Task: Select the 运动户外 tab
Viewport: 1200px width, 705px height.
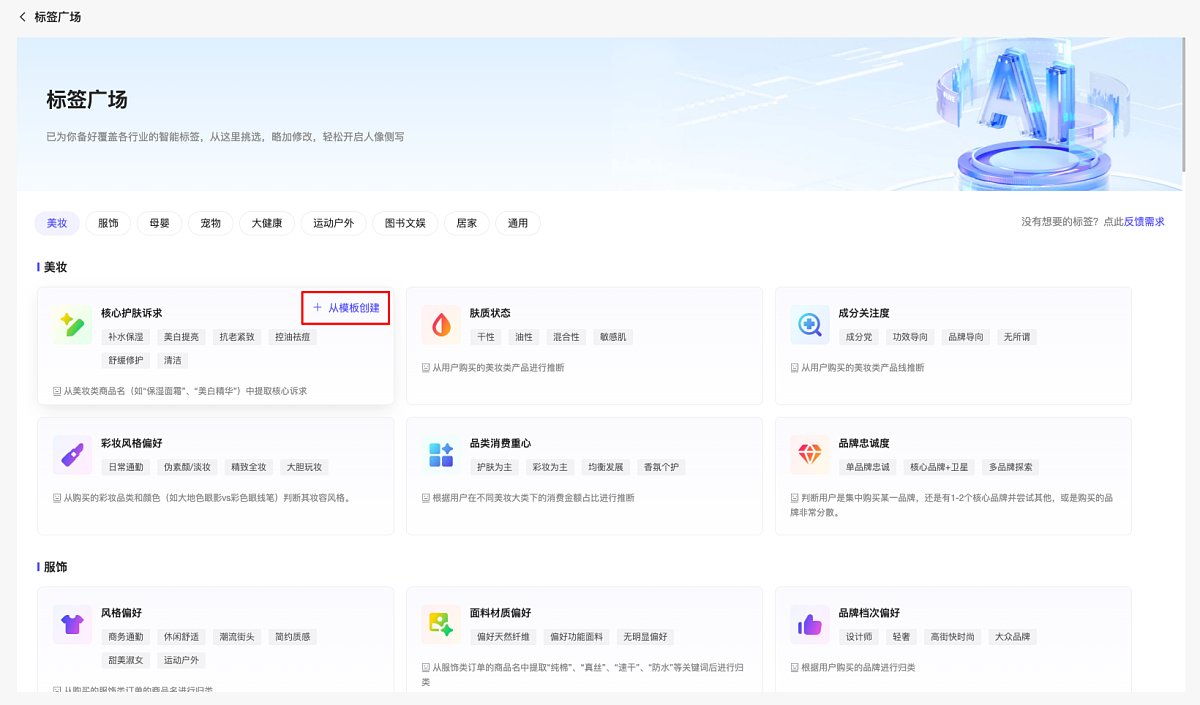Action: [334, 223]
